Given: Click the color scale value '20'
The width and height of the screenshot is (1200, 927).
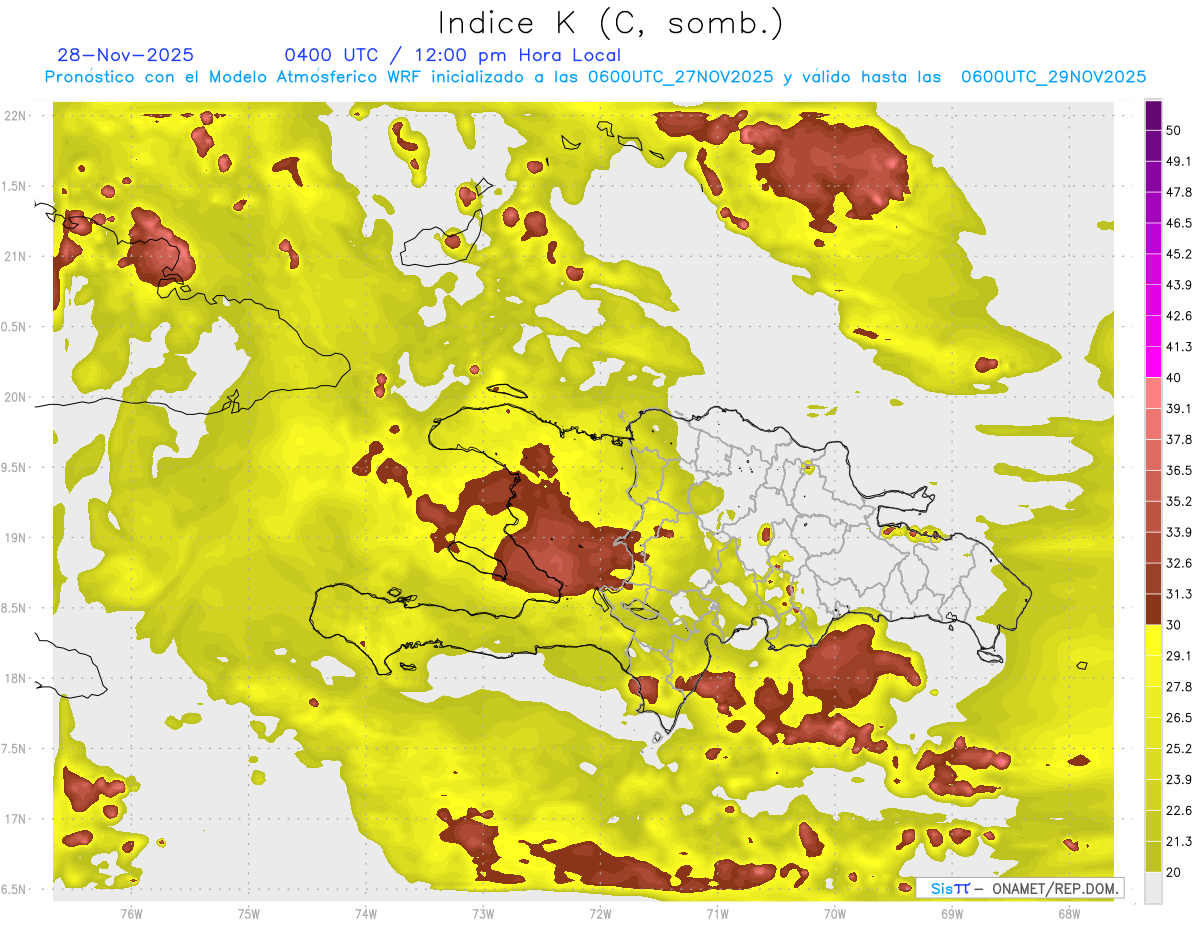Looking at the screenshot, I should click(x=1175, y=873).
